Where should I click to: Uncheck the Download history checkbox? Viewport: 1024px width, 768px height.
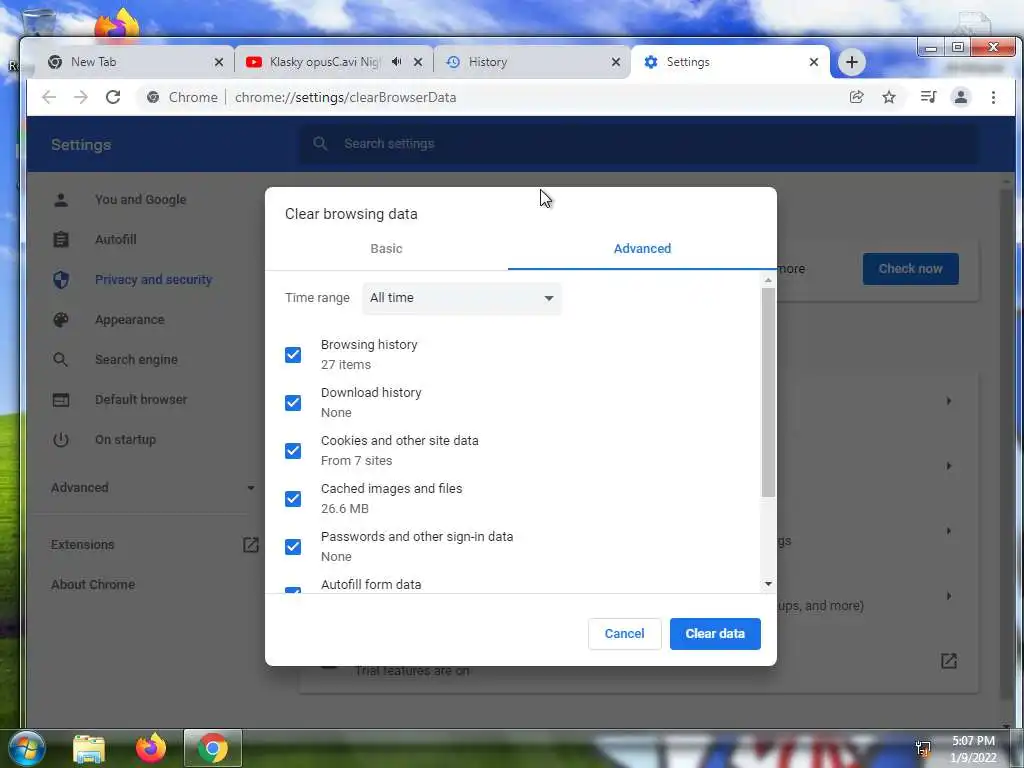point(293,403)
